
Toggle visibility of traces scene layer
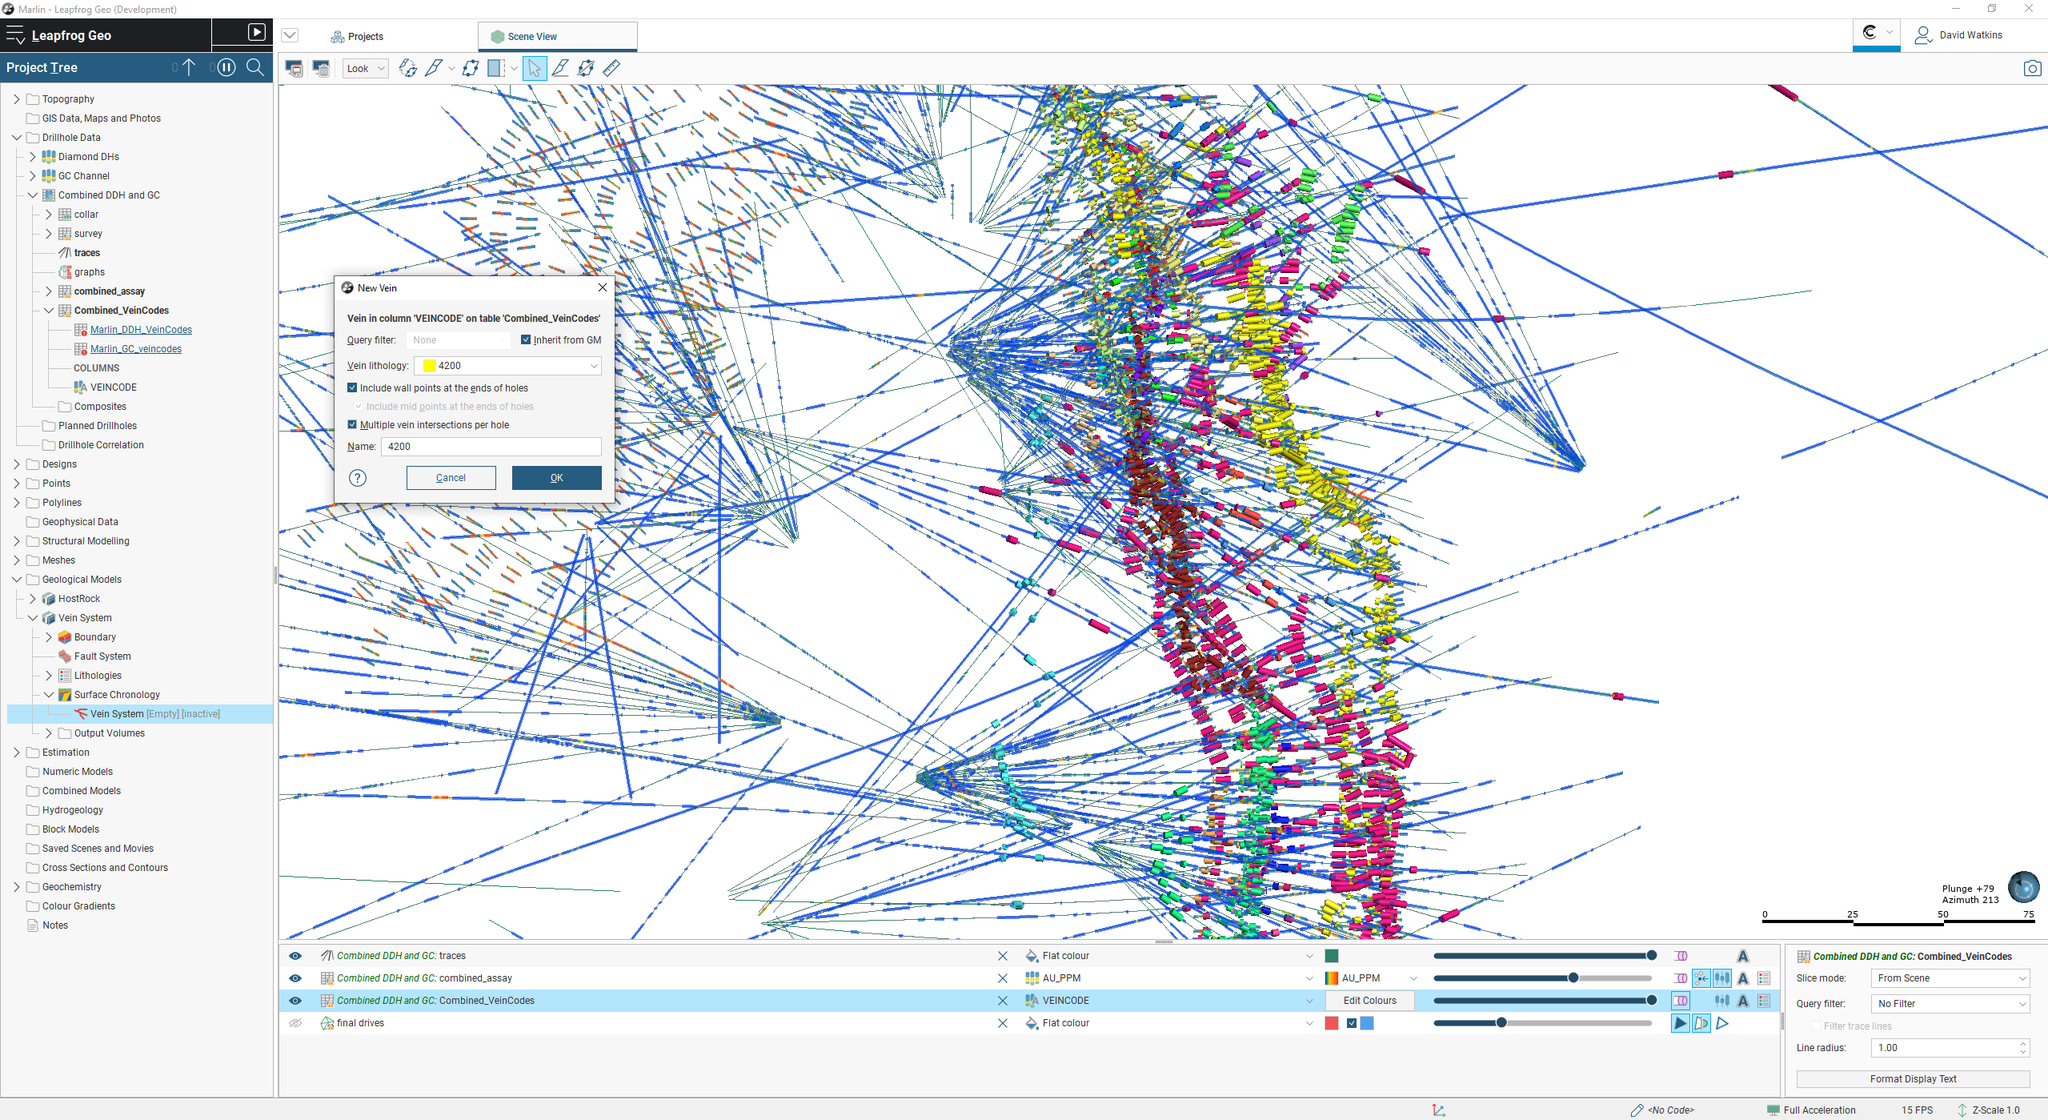tap(295, 956)
